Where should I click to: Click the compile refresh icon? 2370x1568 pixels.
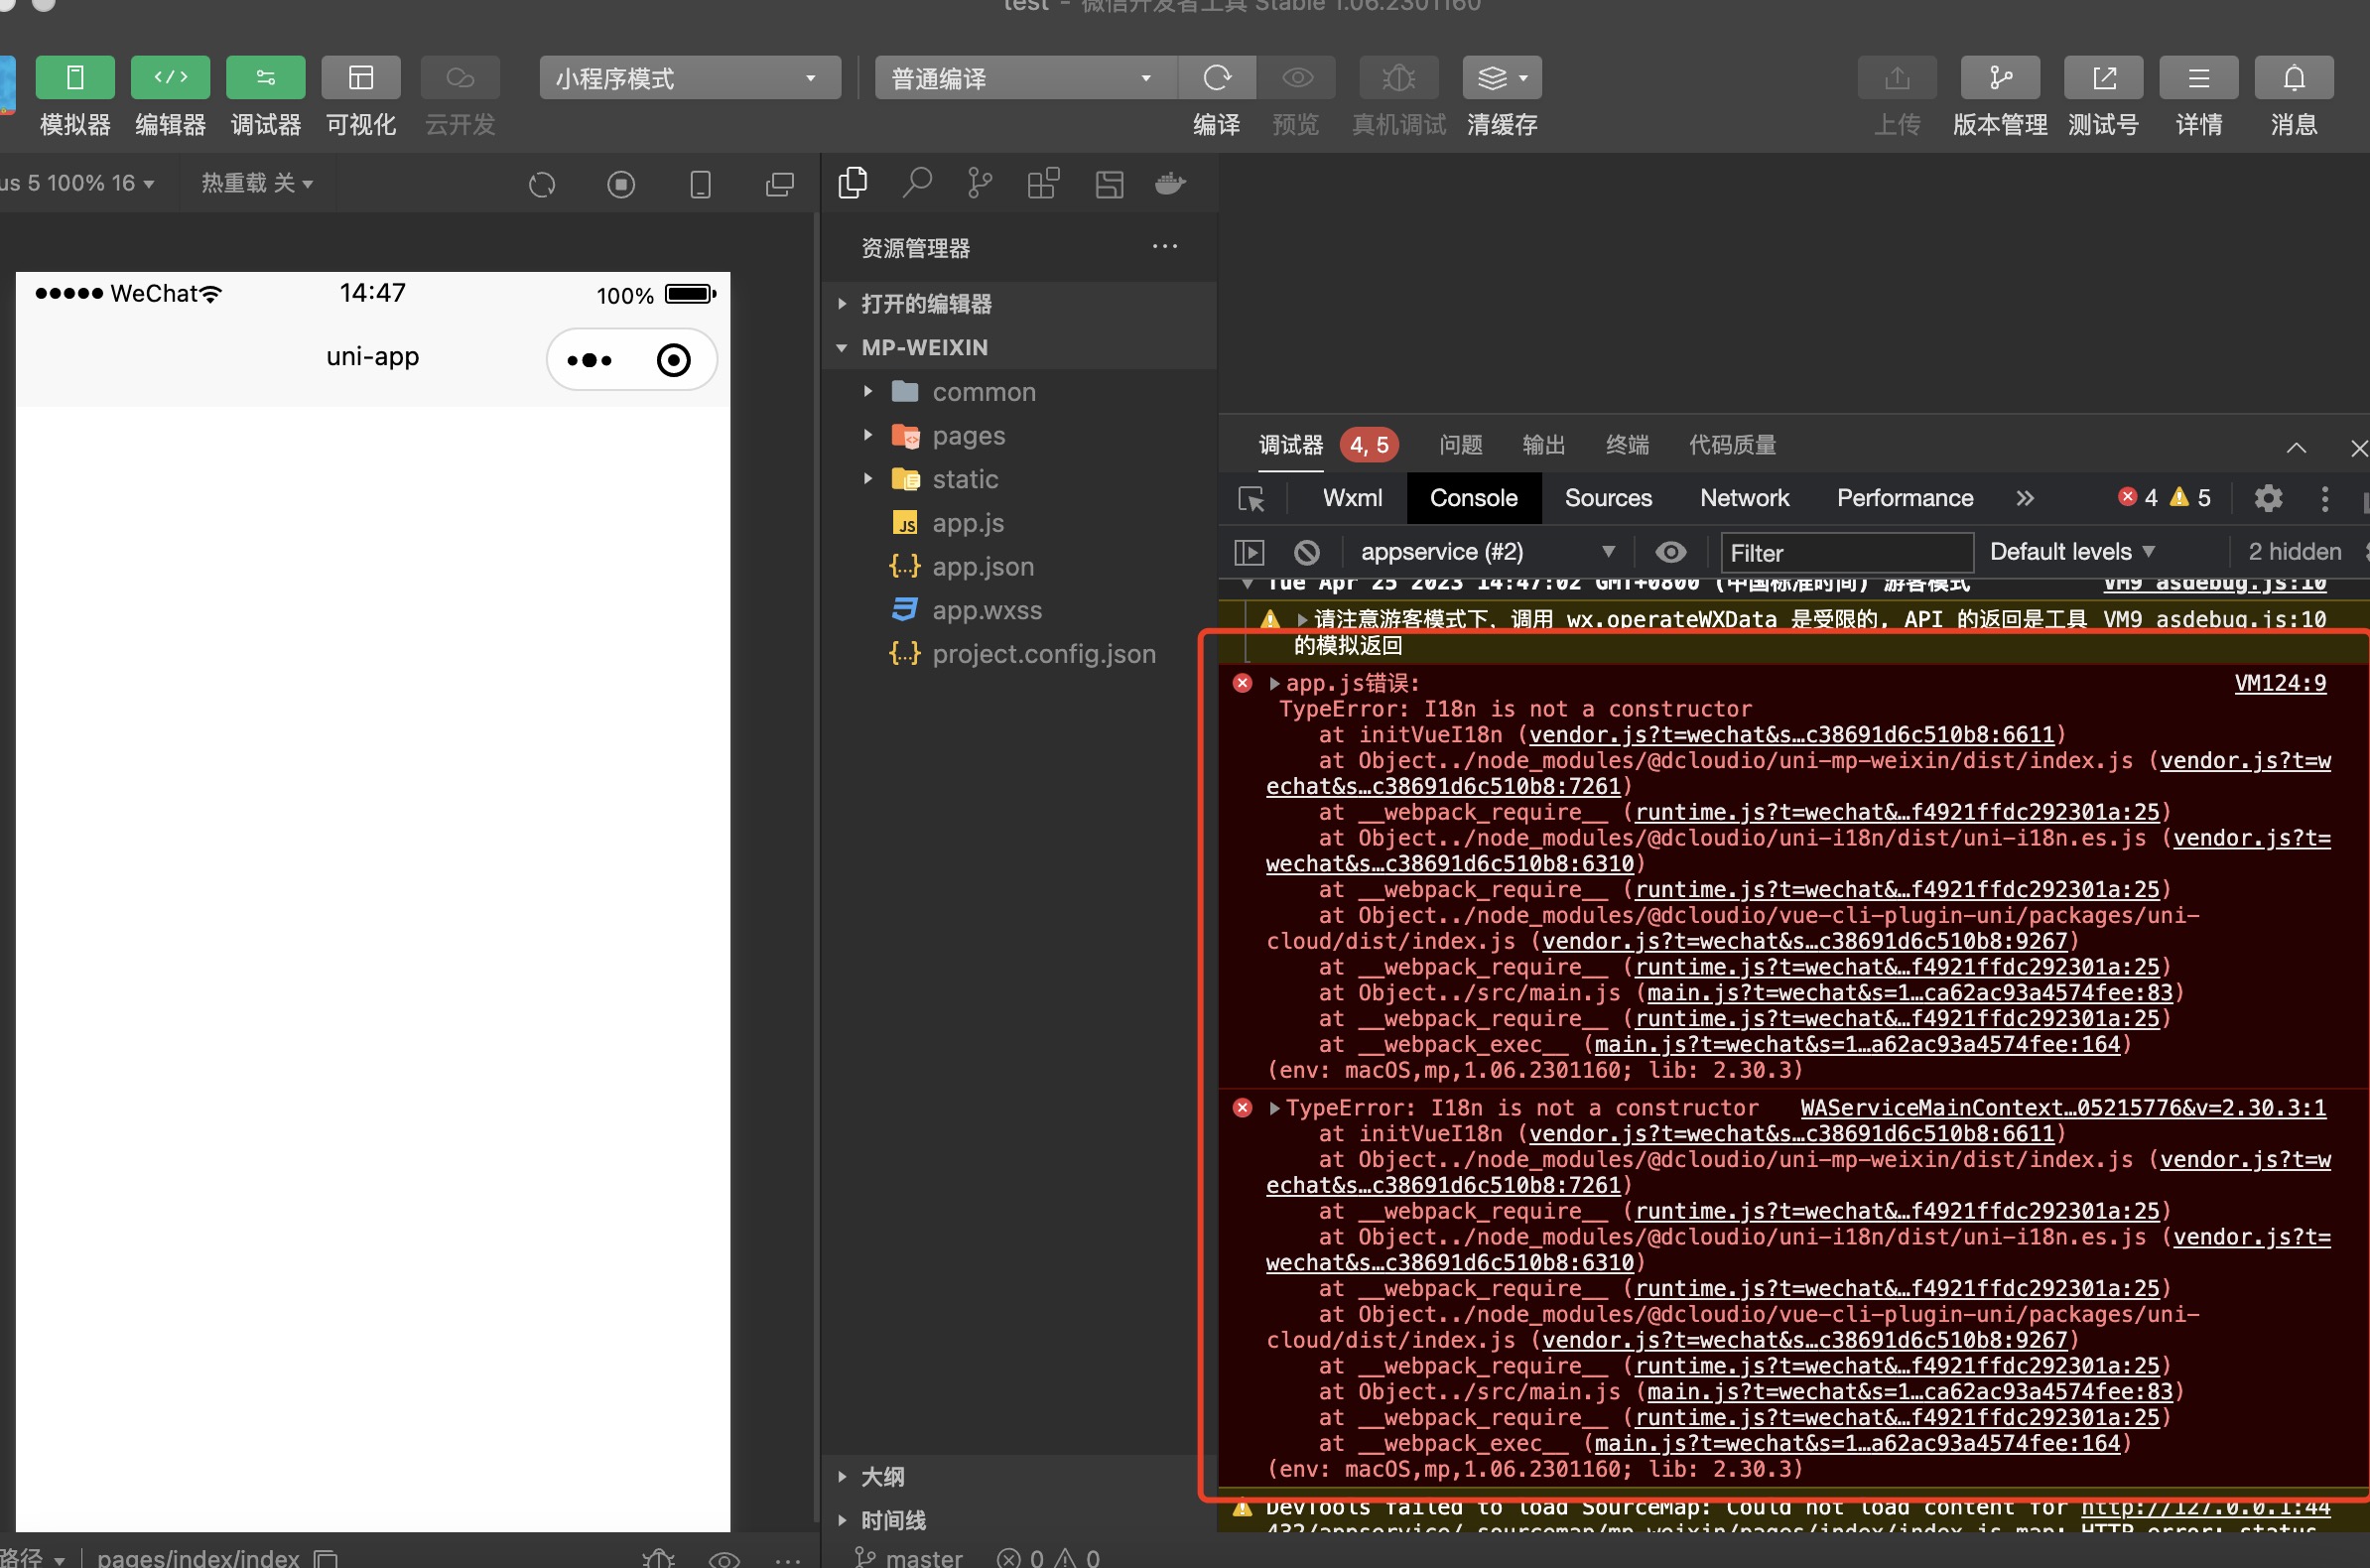tap(1216, 78)
